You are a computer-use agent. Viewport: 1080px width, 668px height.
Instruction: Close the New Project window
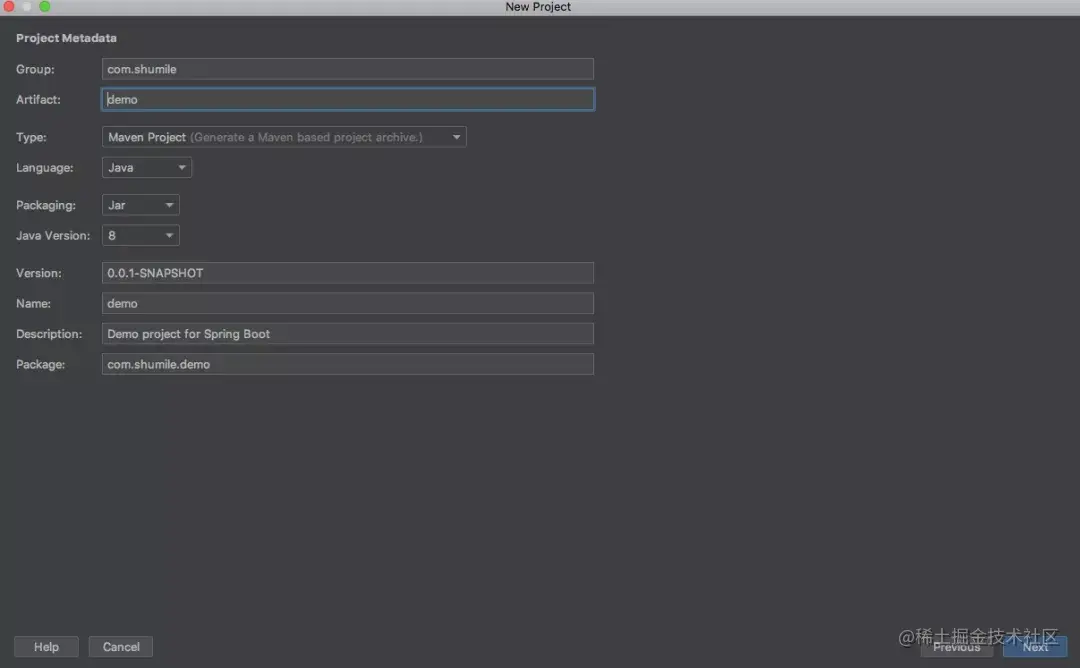[9, 6]
